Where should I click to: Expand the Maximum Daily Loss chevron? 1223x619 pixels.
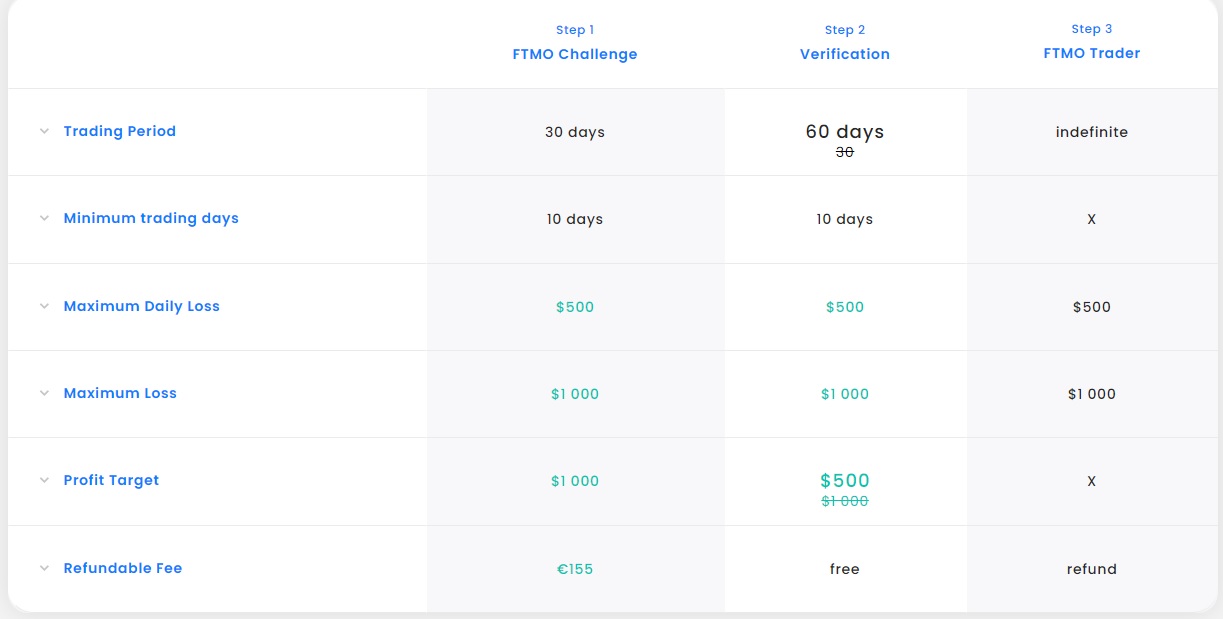(44, 306)
